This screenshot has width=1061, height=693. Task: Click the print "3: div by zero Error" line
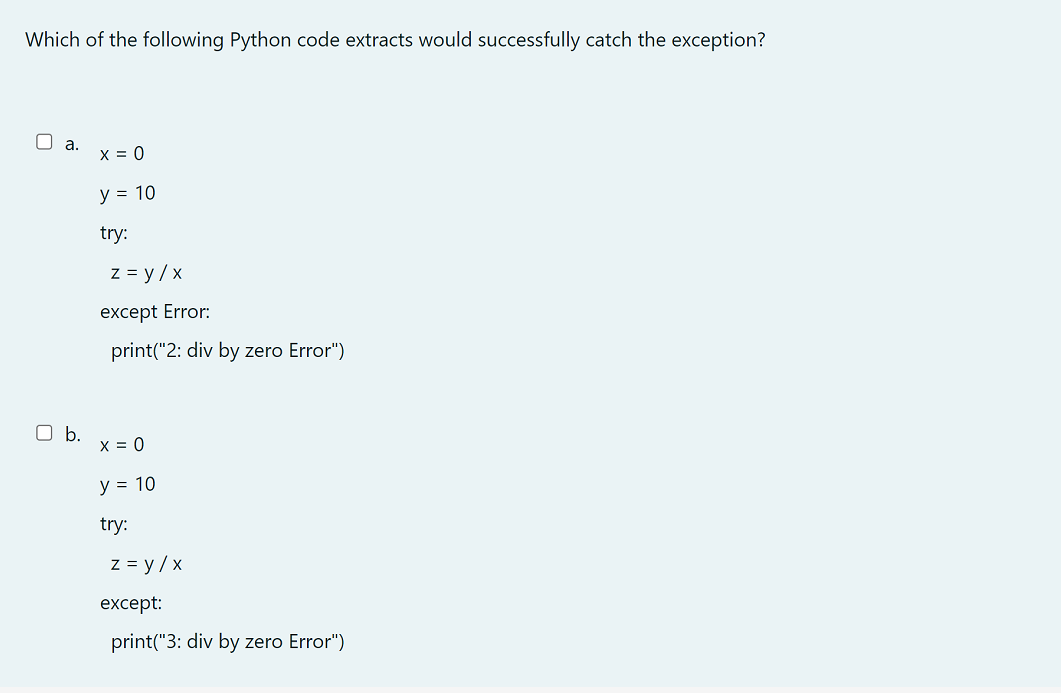pyautogui.click(x=228, y=642)
